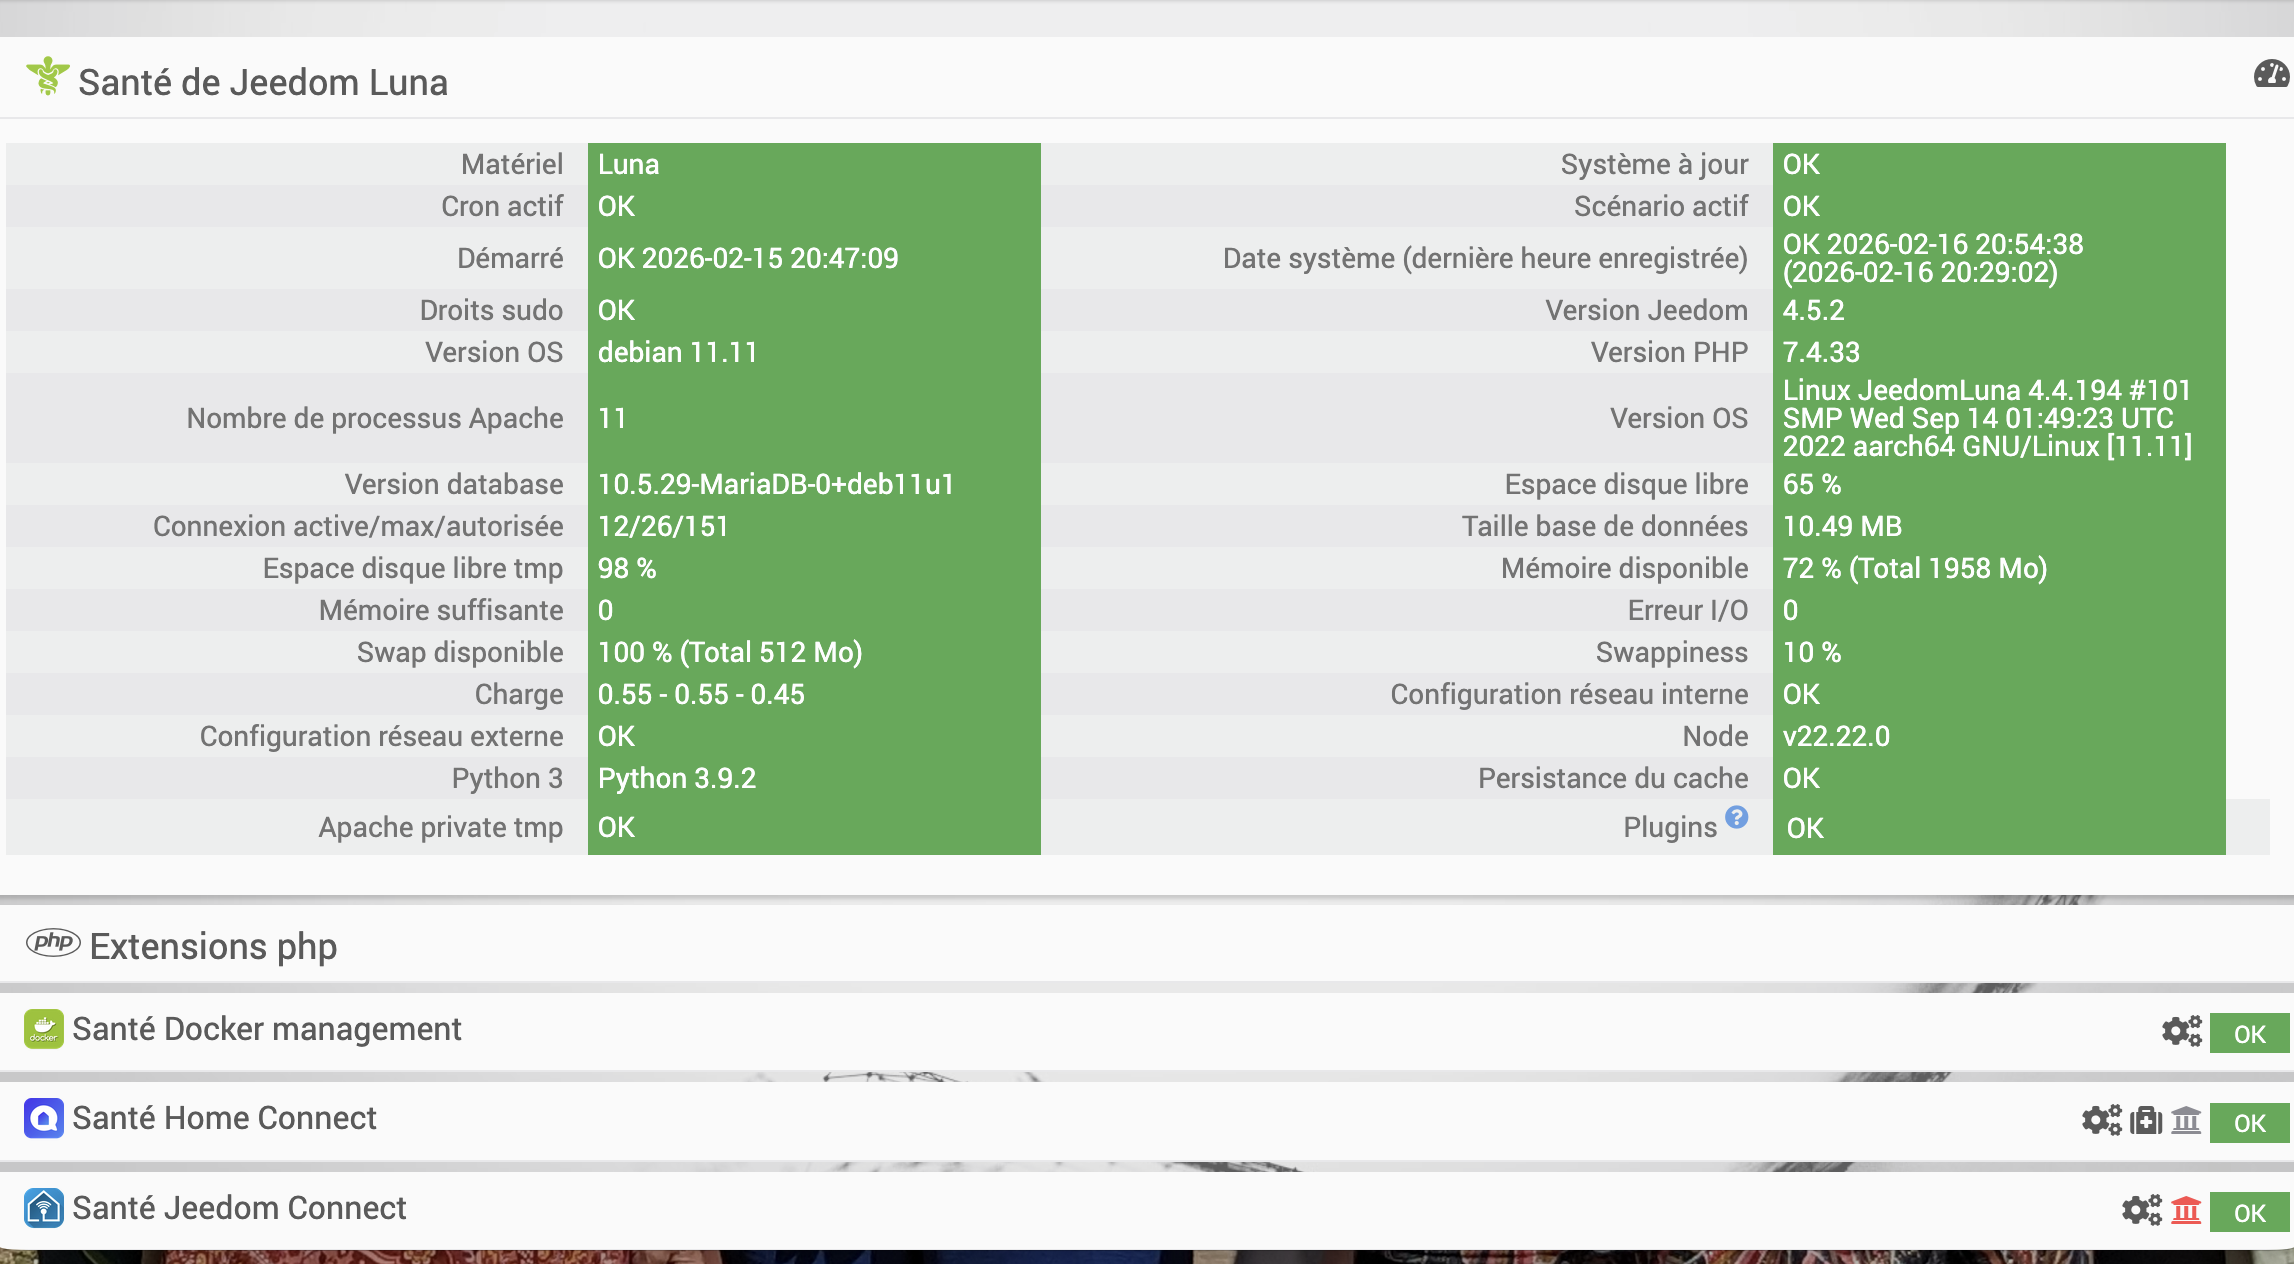
Task: Expand Santé Jeedom Connect section
Action: pyautogui.click(x=240, y=1208)
